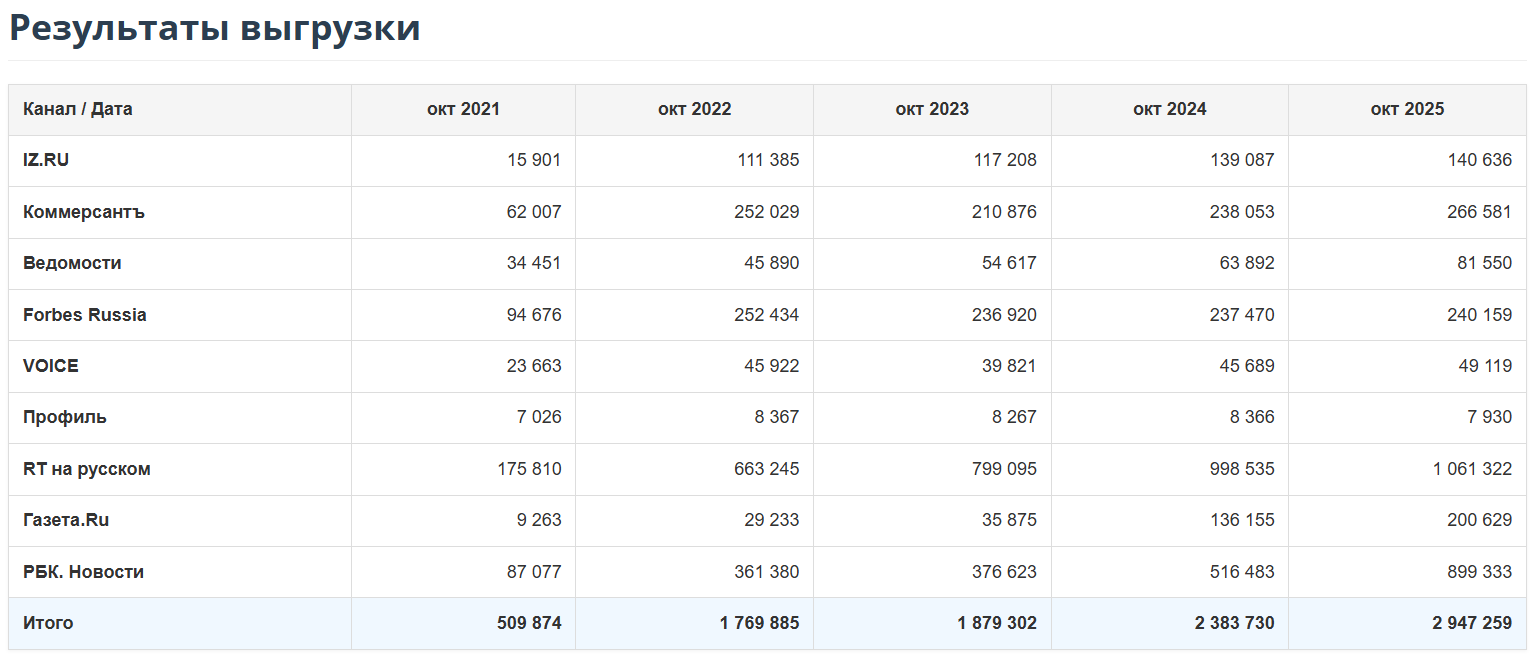
Task: Click the «окт 2024» column header
Action: point(1169,109)
